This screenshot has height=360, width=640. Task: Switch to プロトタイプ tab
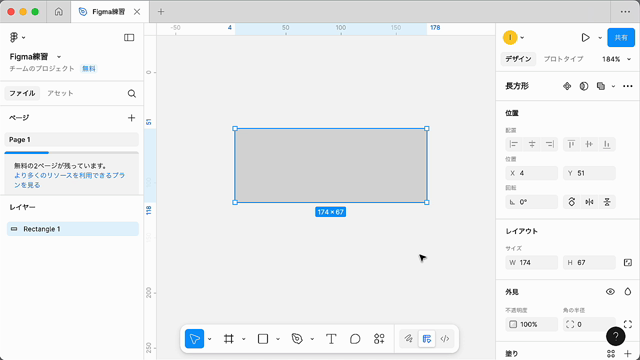[563, 59]
